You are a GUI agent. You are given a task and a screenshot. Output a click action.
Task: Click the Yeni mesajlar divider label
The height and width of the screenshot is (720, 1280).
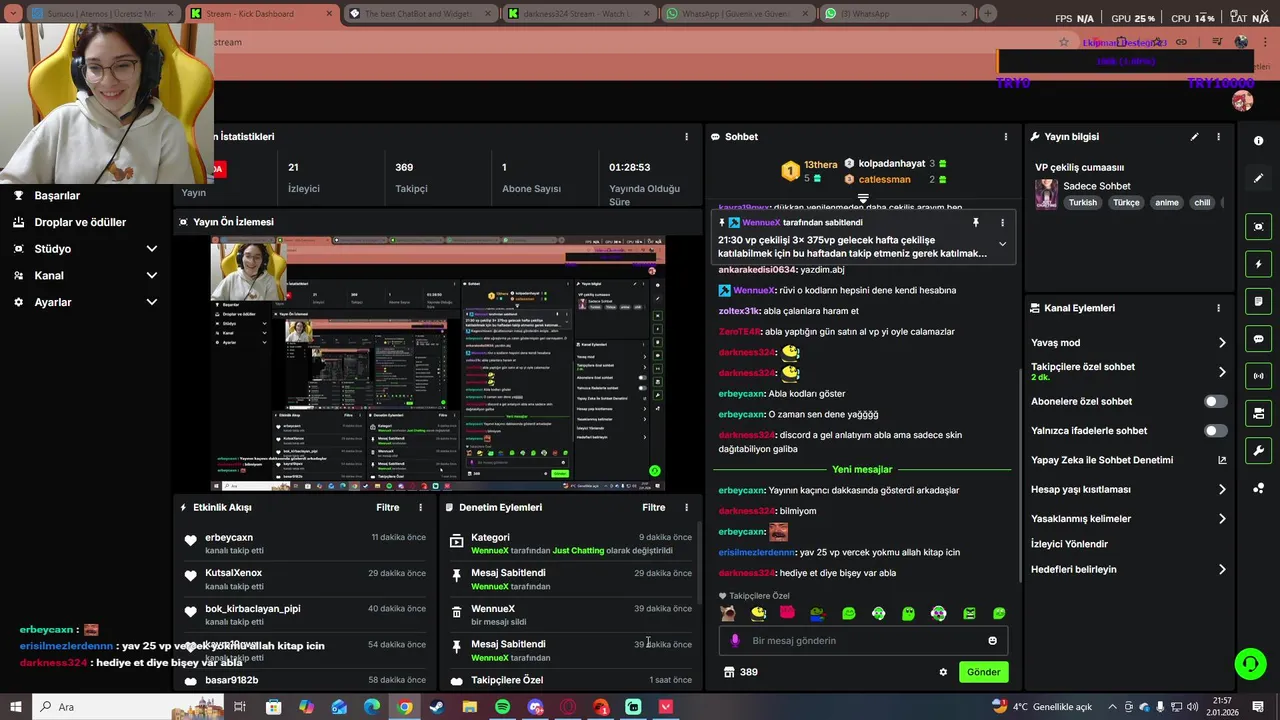point(862,470)
